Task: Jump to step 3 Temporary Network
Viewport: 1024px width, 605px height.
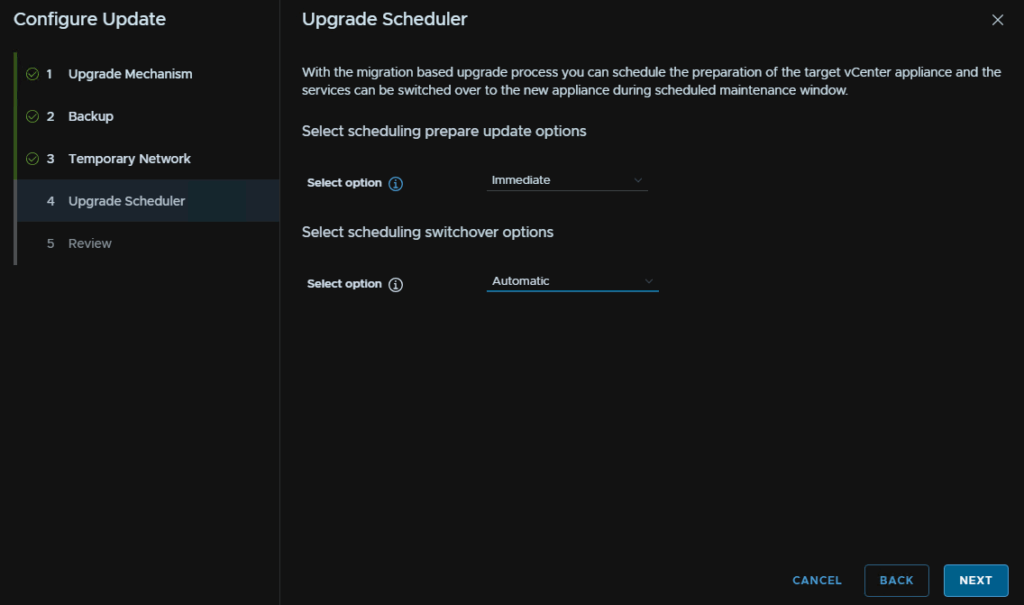Action: click(x=129, y=159)
